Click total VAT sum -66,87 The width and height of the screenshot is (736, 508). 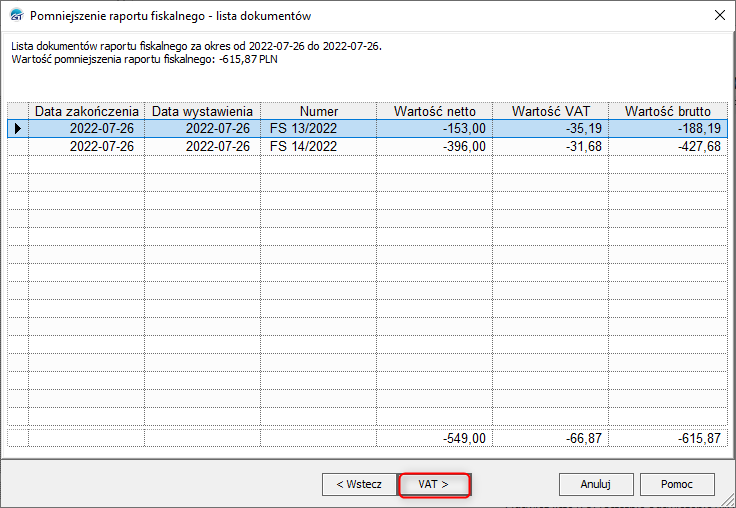coord(583,438)
